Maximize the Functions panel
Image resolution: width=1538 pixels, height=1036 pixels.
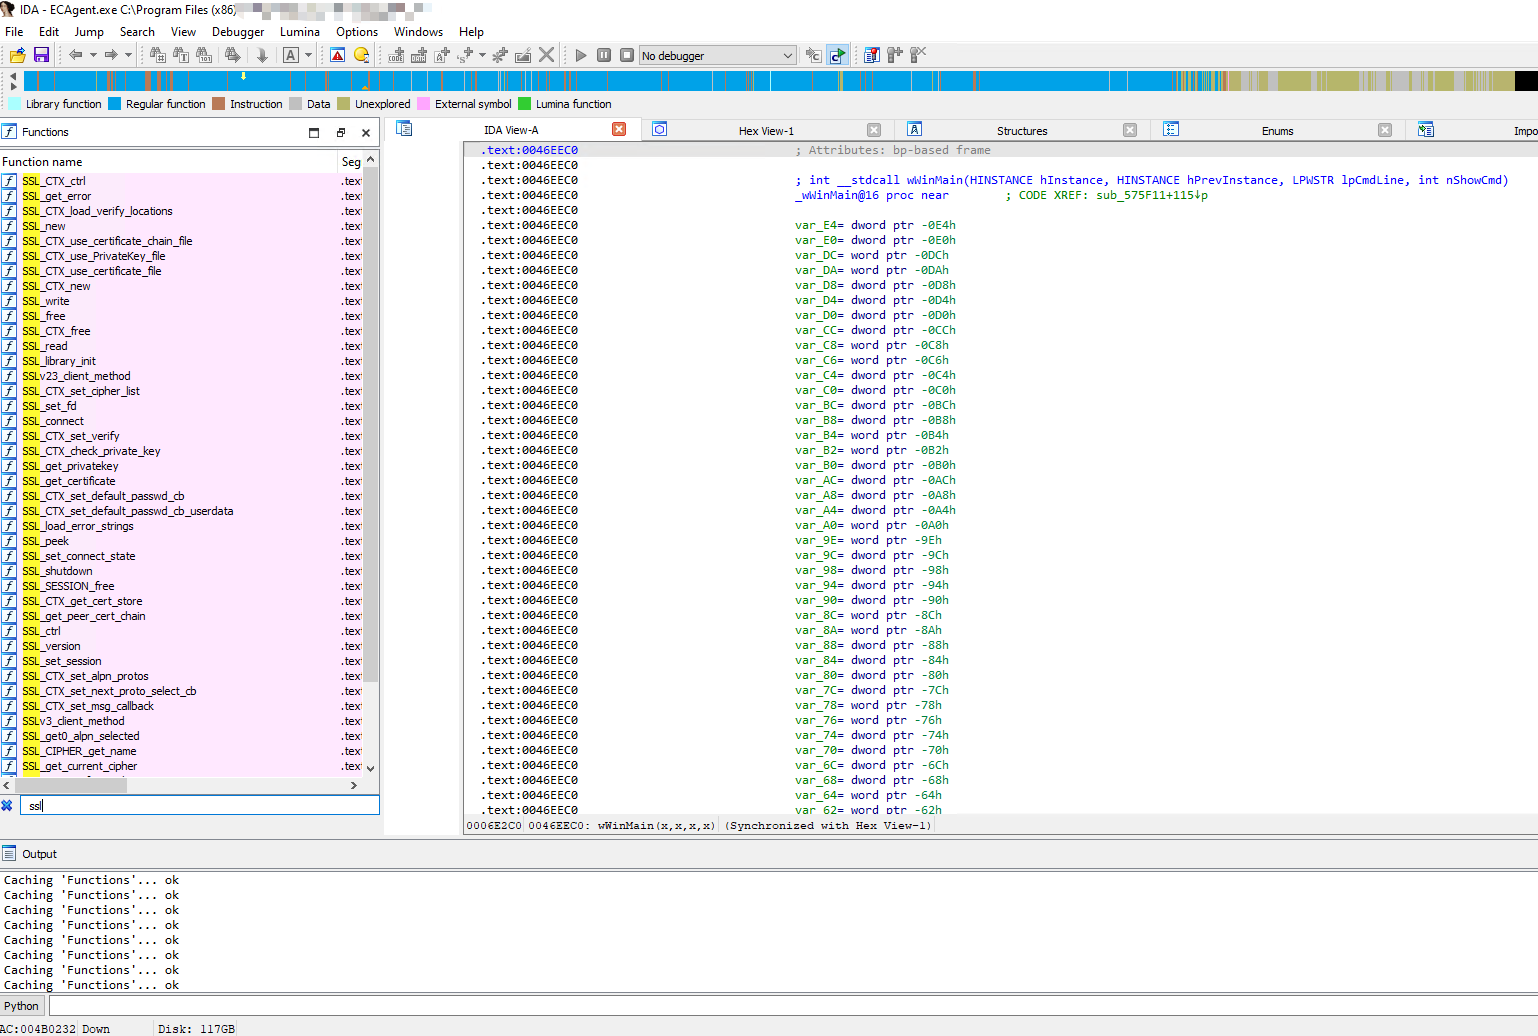click(x=314, y=132)
